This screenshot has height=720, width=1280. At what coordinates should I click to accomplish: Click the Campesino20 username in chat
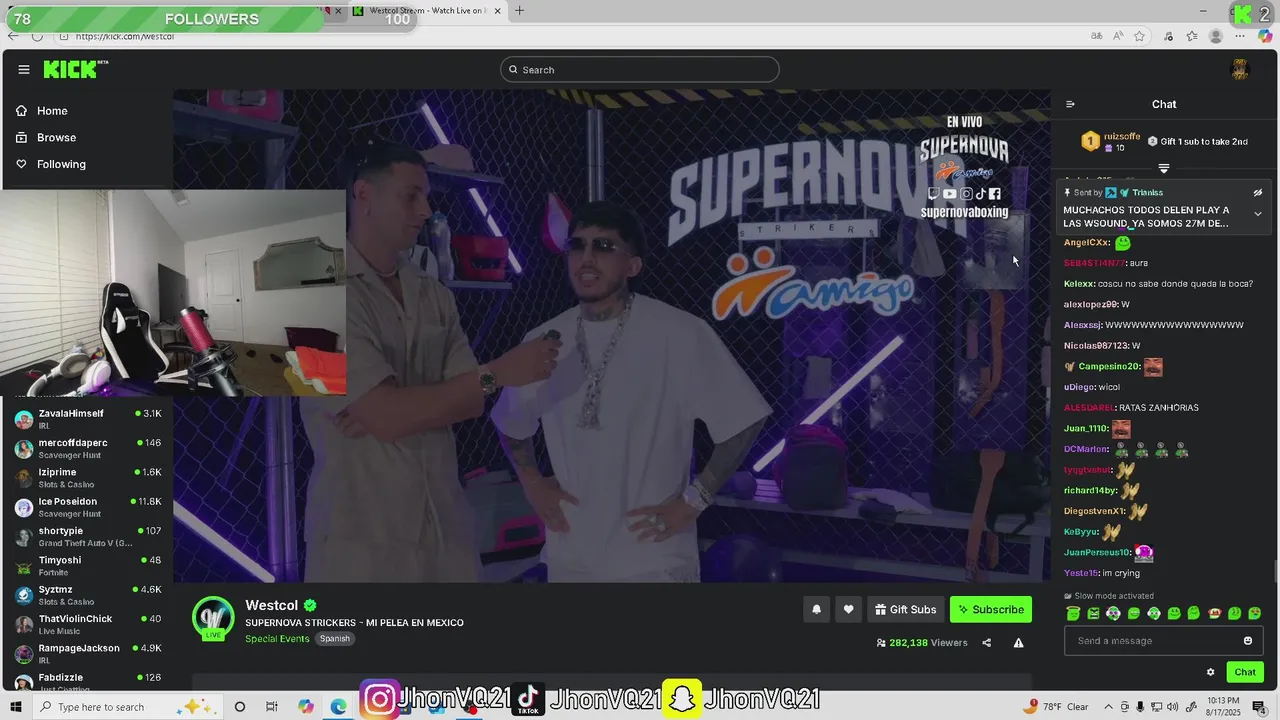tap(1109, 367)
